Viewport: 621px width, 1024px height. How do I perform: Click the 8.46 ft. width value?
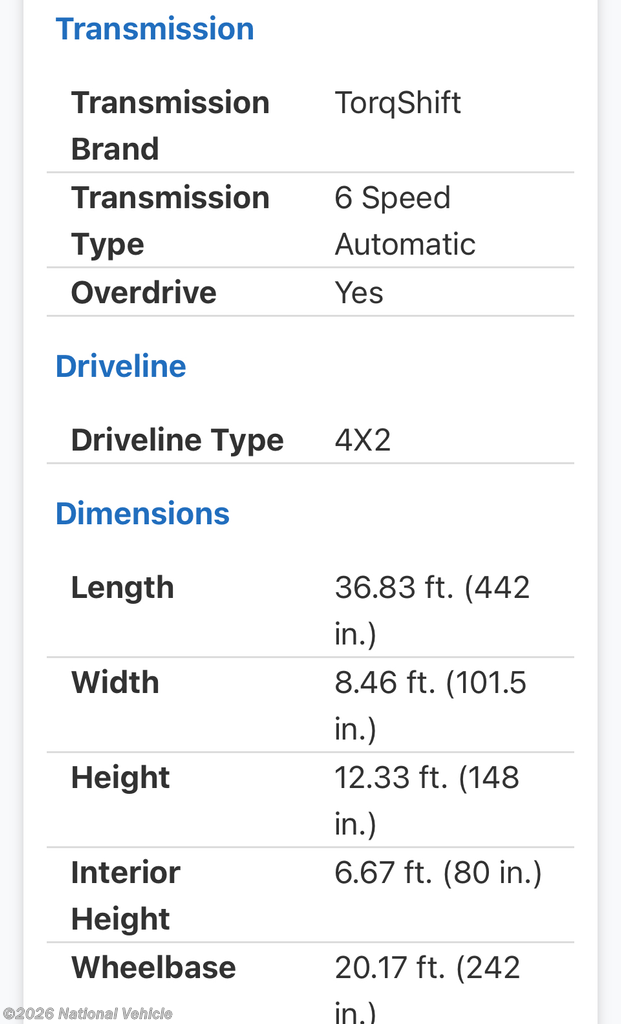pos(430,704)
